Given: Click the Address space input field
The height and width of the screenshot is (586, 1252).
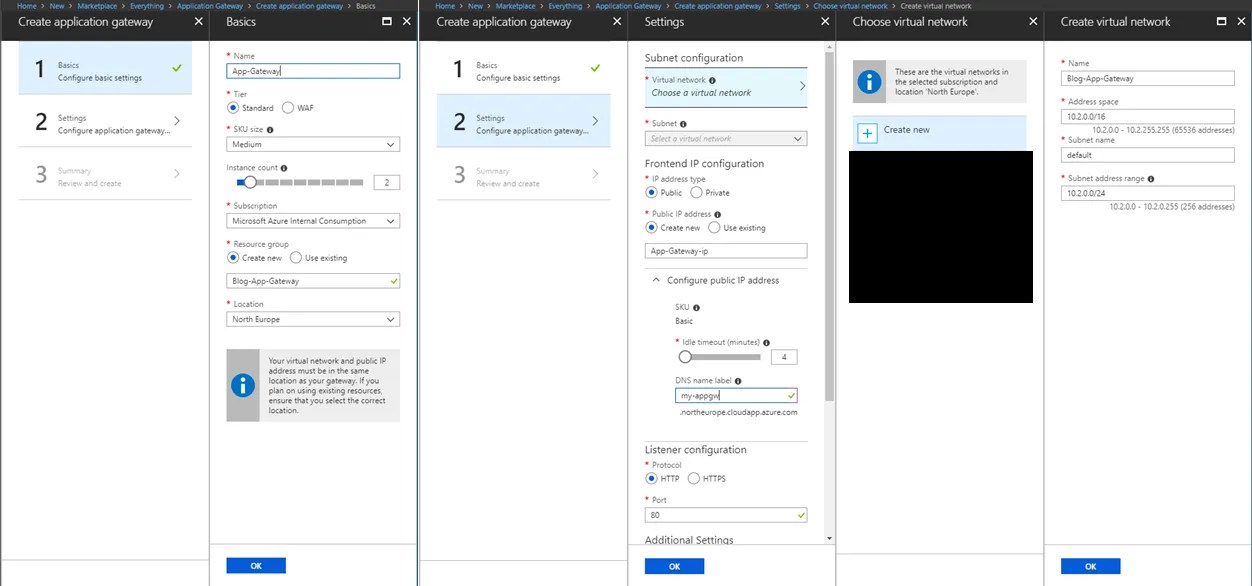Looking at the screenshot, I should click(1148, 117).
